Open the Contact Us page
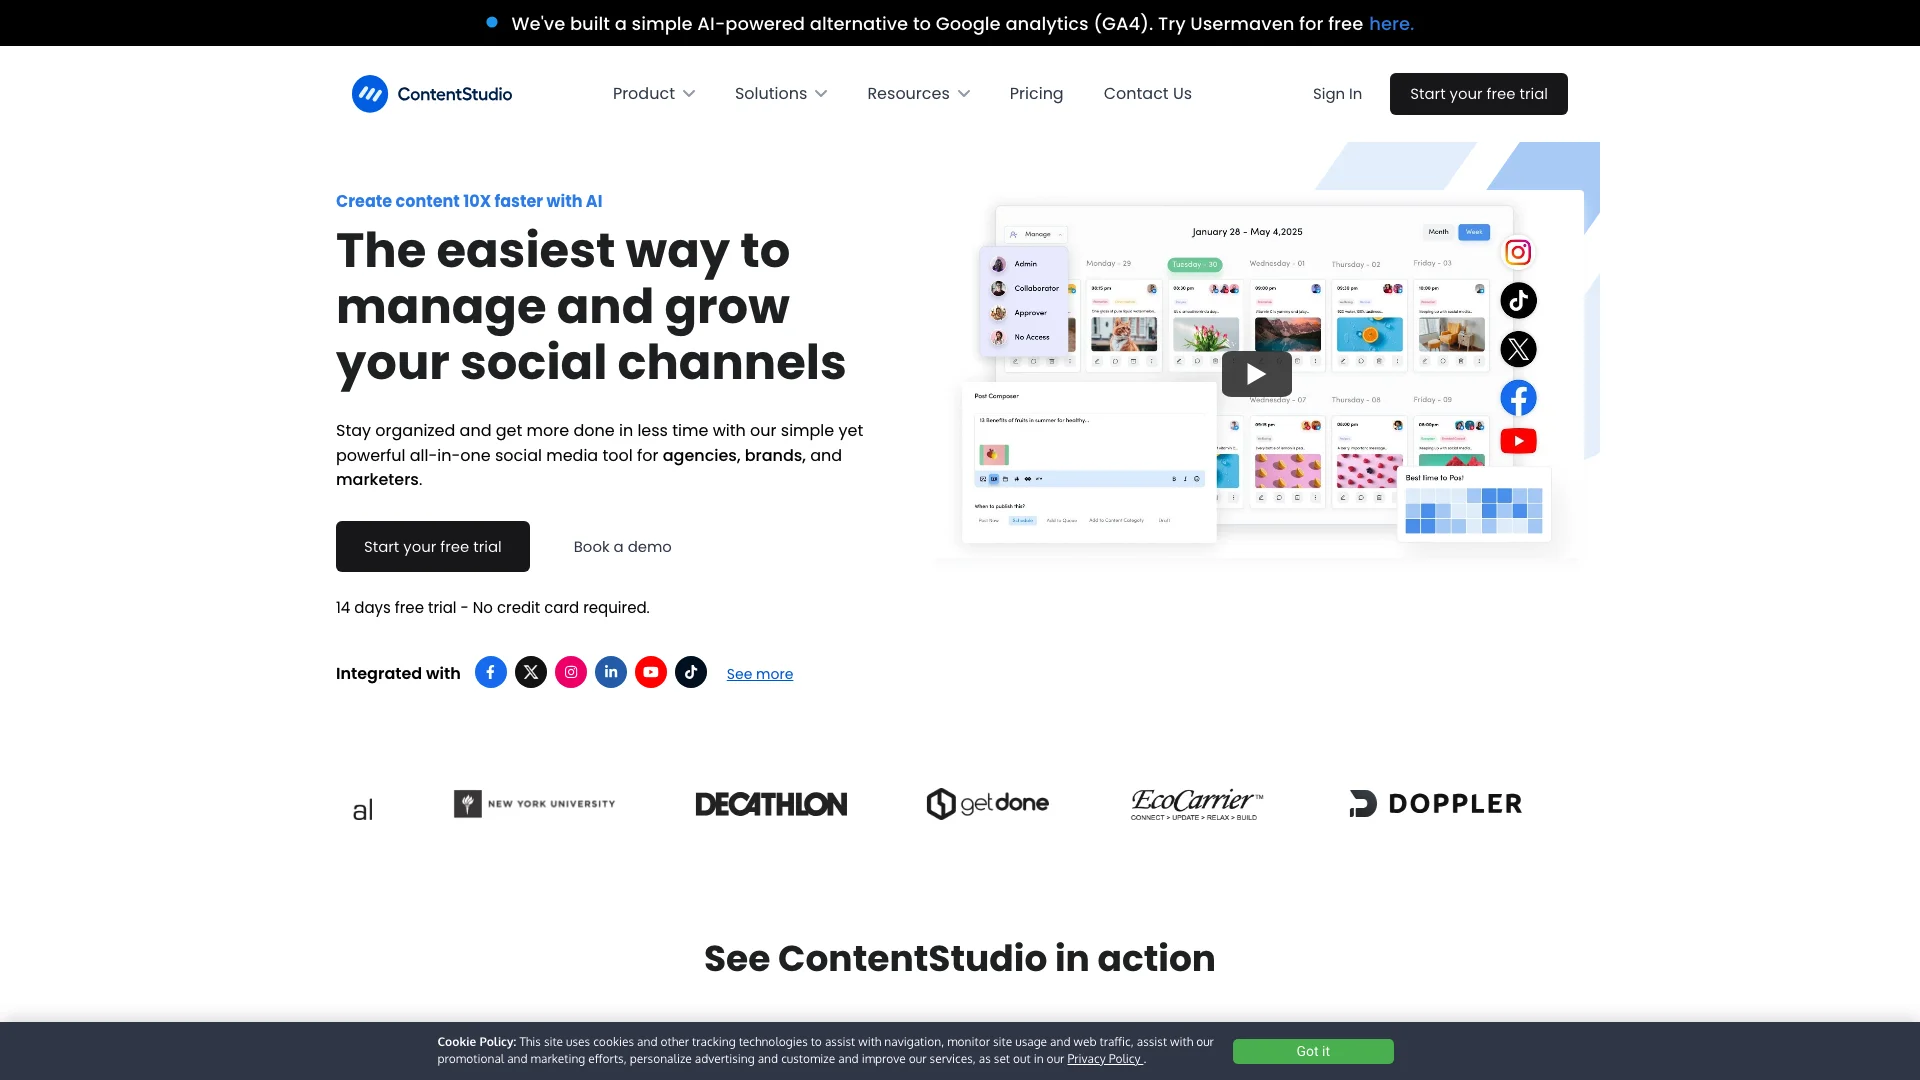Screen dimensions: 1920x1080 click(x=1147, y=93)
